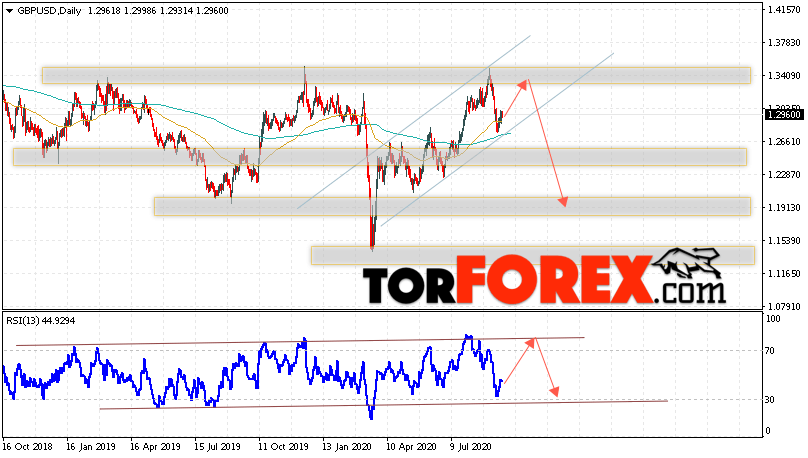Click date label 16 Jan 2019
Viewport: 808px width, 458px height.
click(x=91, y=446)
